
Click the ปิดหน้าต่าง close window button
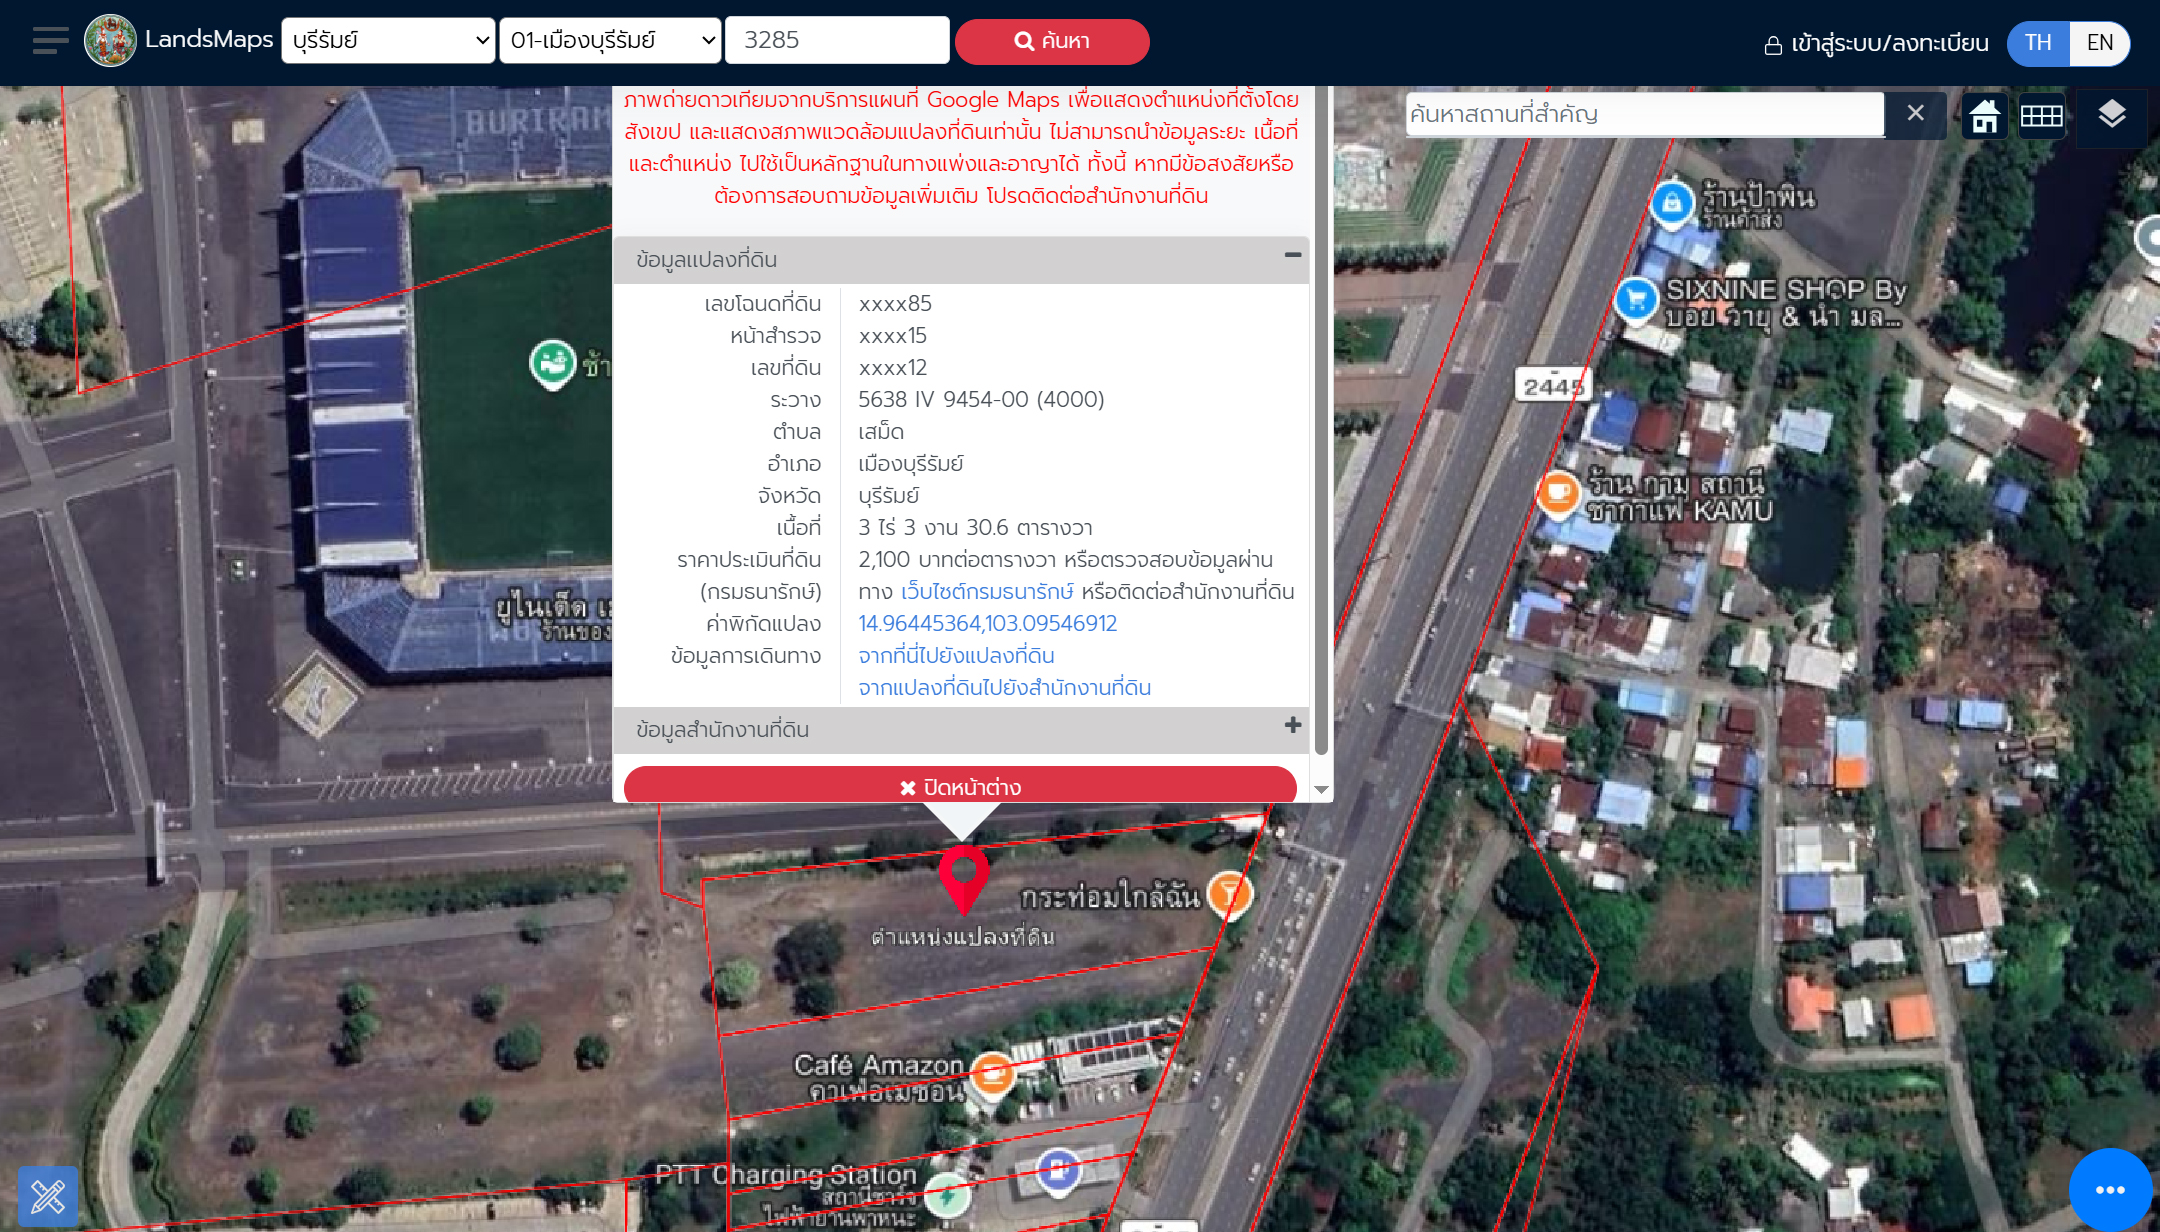click(x=960, y=787)
